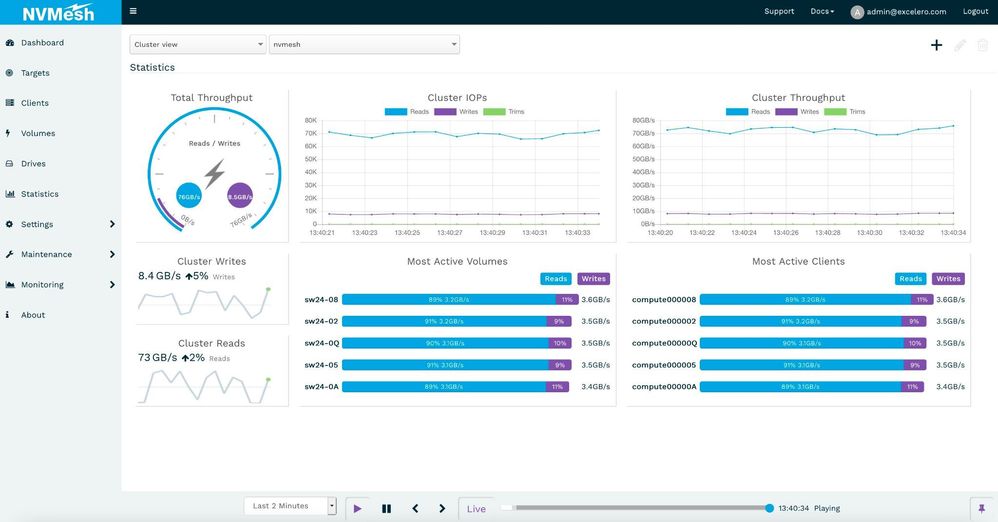Expand the Monitoring submenu chevron
The image size is (998, 522).
tap(112, 285)
